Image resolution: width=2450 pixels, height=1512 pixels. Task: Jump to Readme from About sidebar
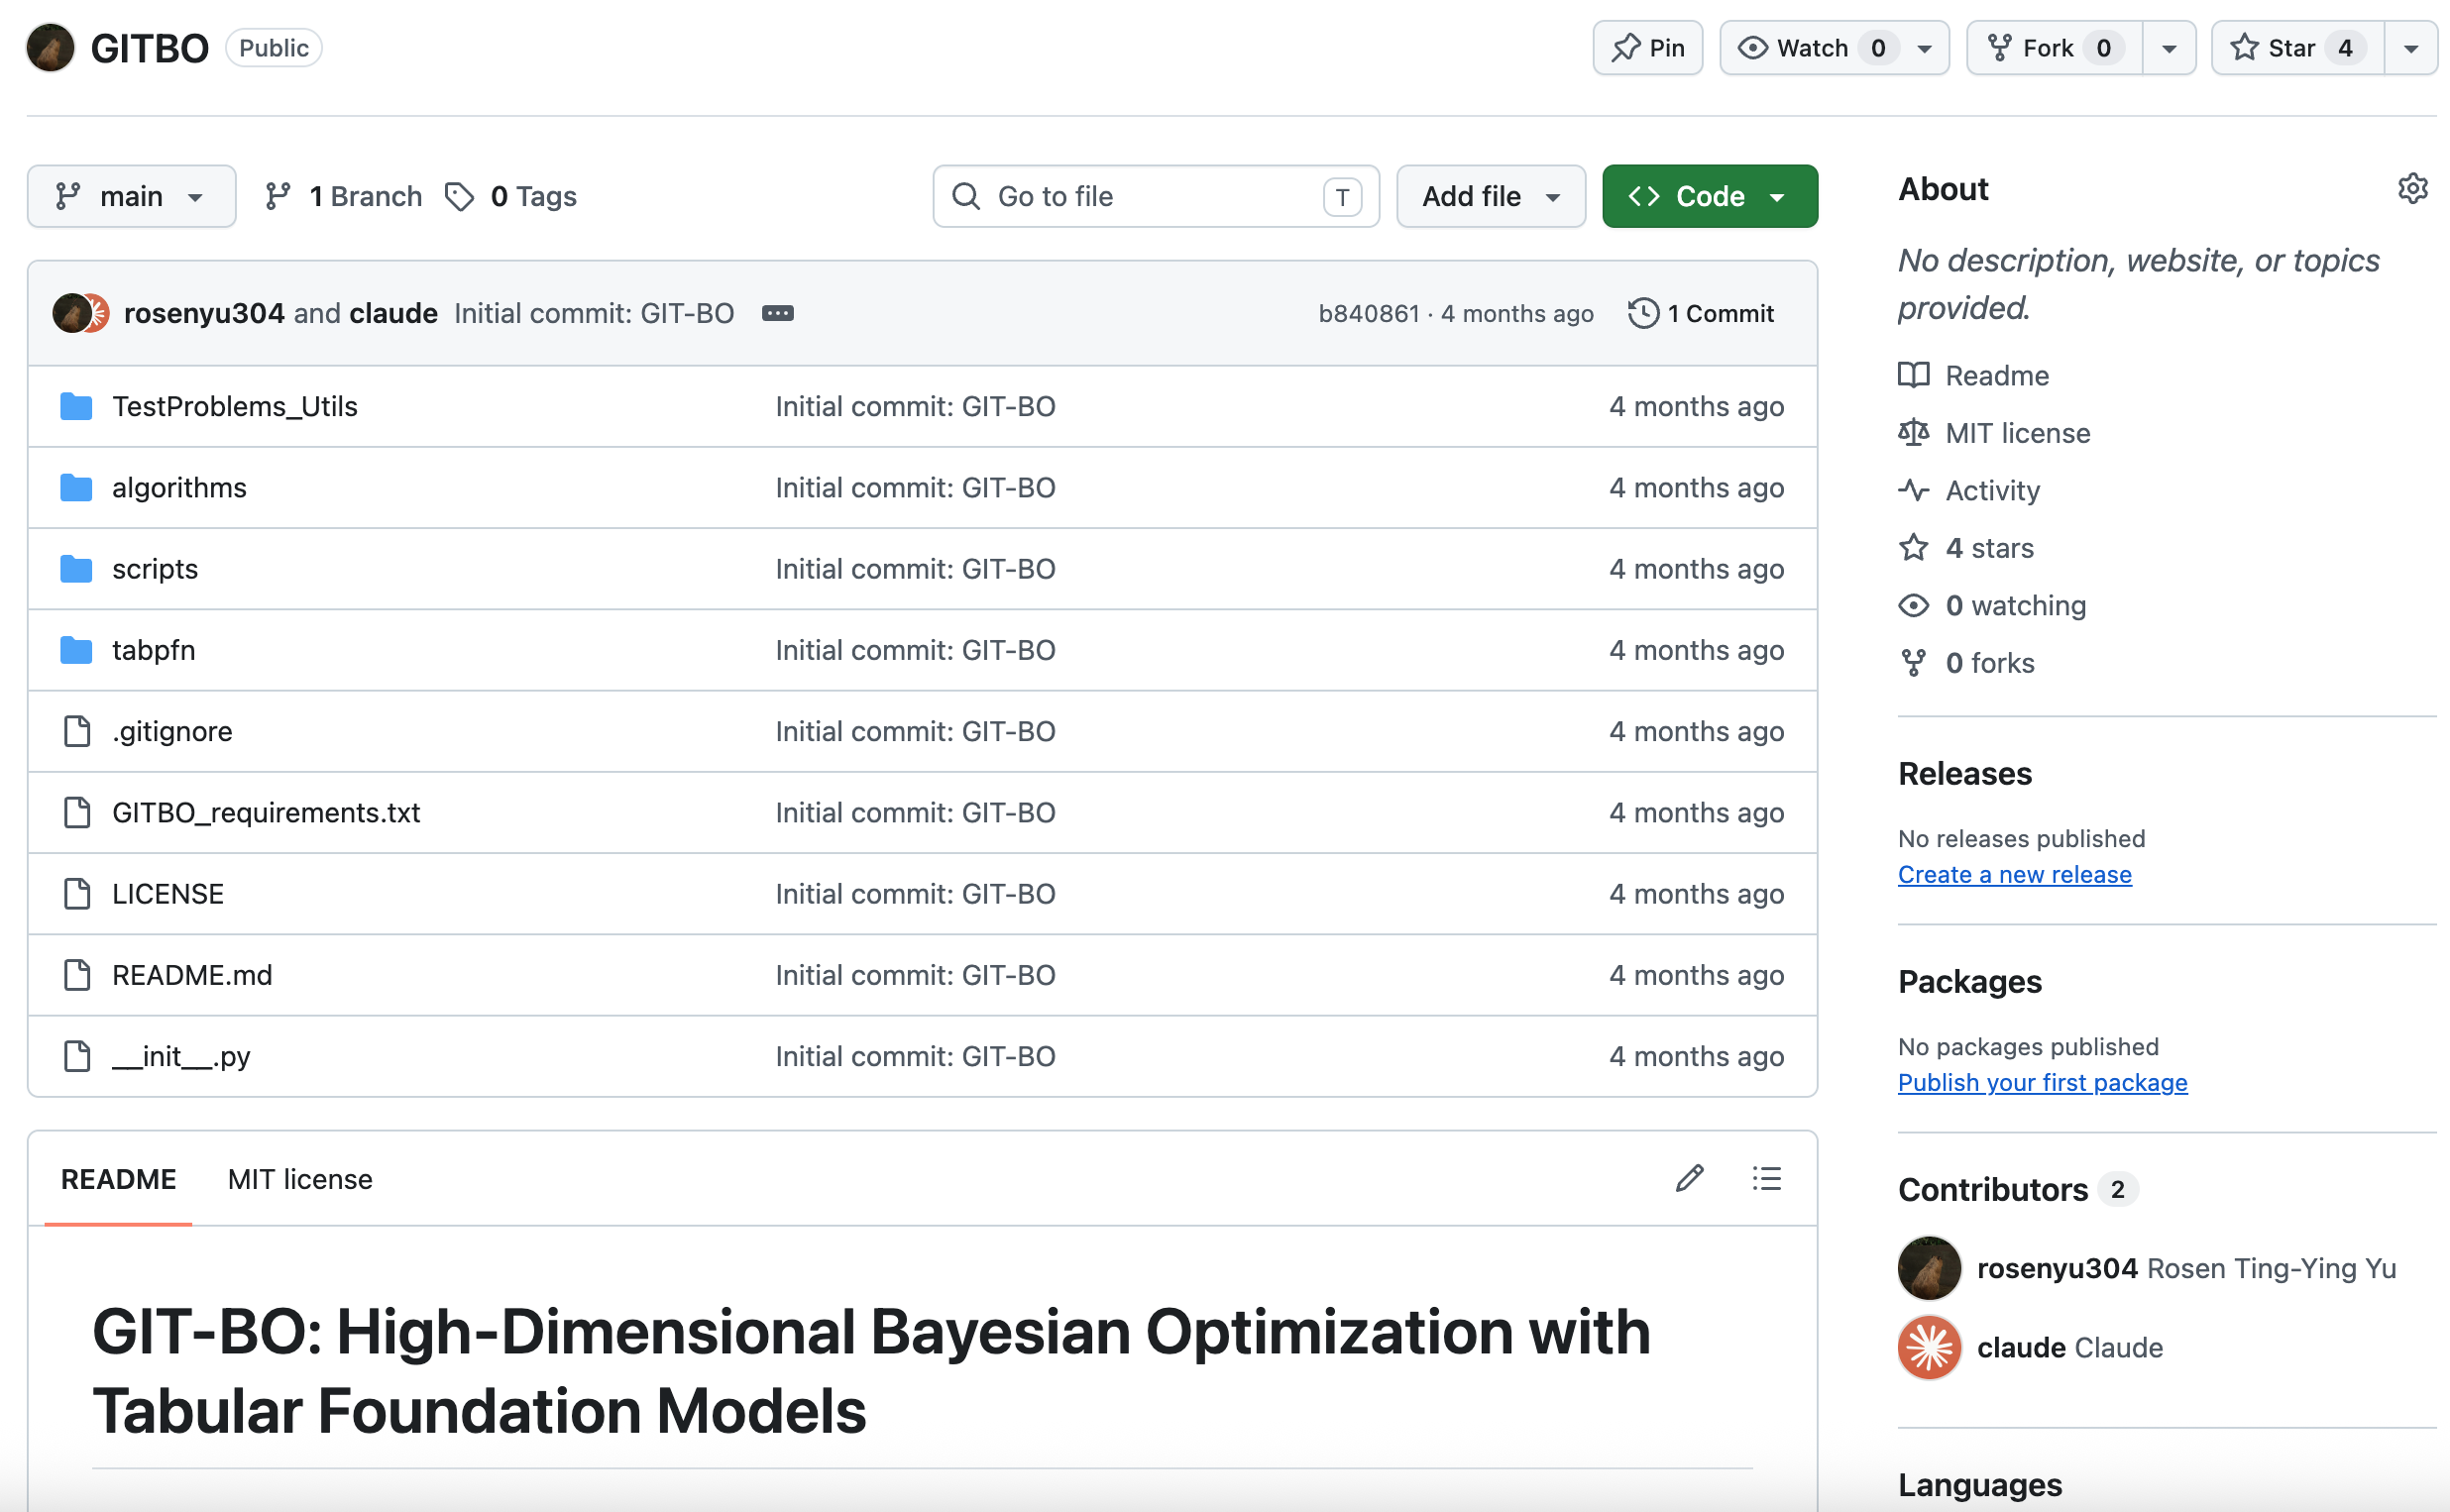click(1973, 375)
